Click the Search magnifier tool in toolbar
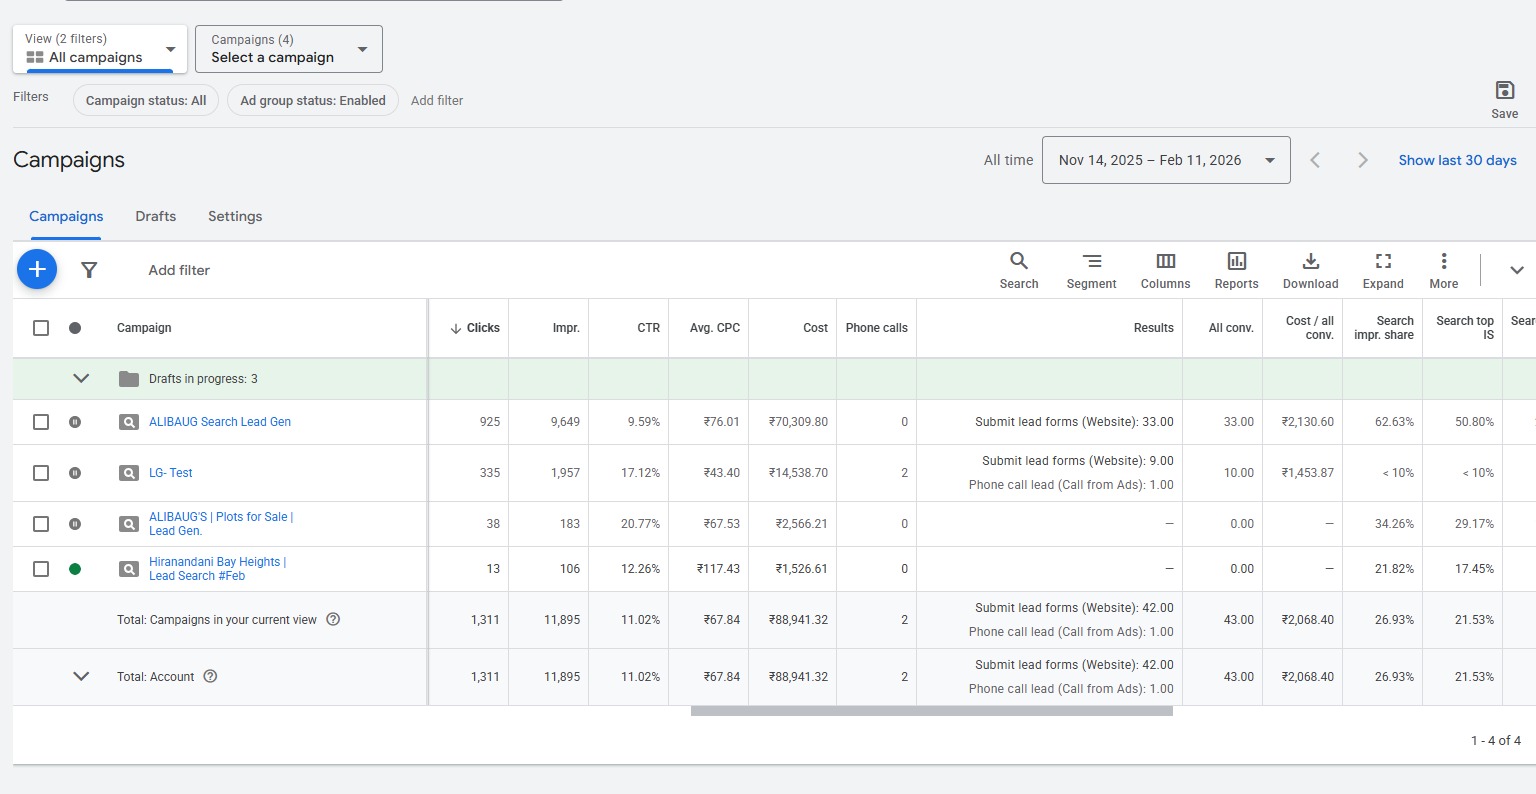 [x=1018, y=270]
